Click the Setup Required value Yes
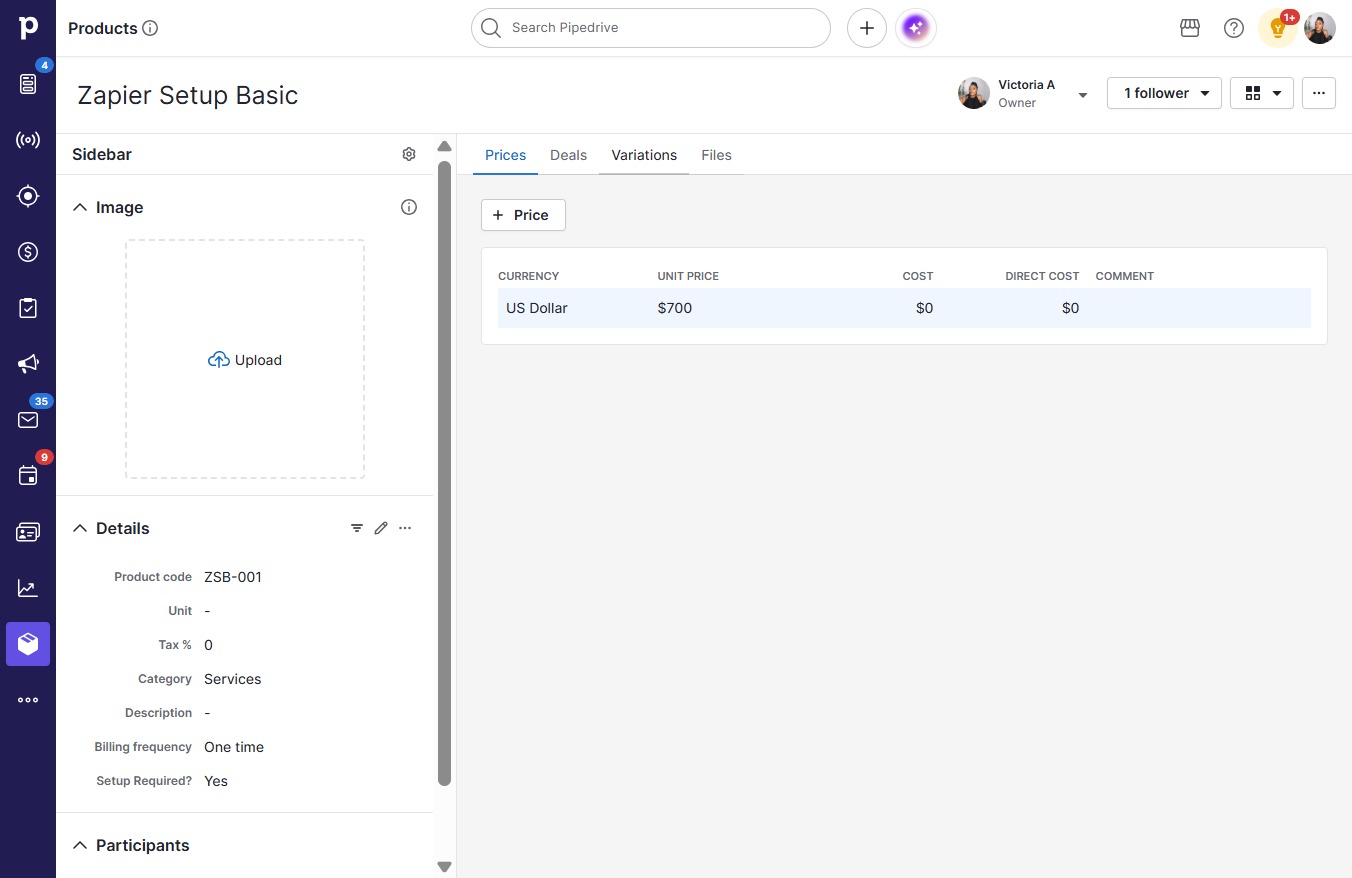 [216, 781]
